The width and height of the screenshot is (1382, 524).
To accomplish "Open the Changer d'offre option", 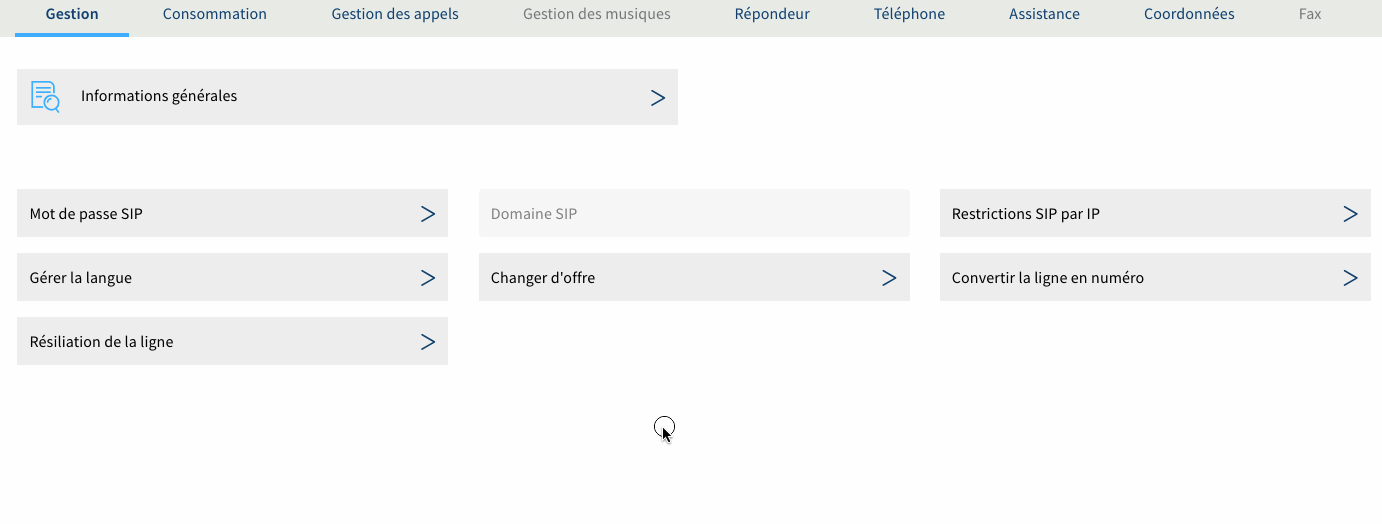I will coord(543,278).
